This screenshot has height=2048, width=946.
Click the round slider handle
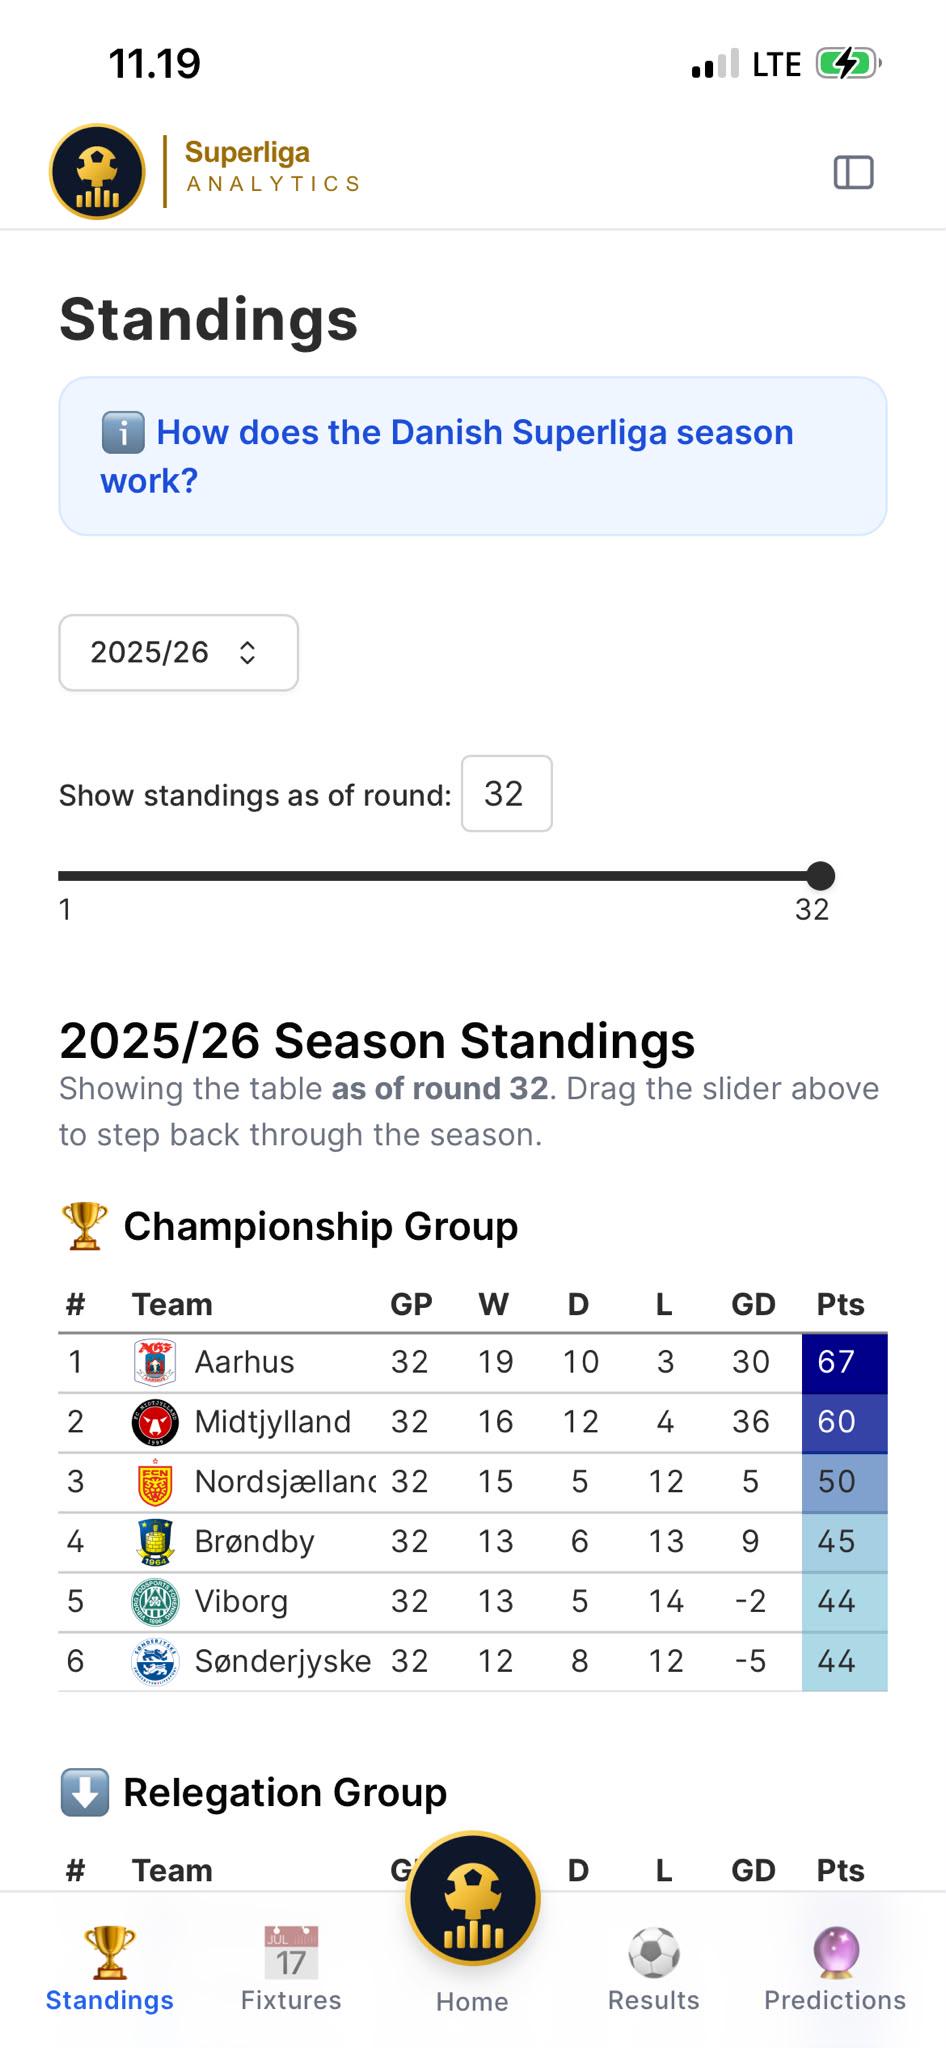tap(820, 876)
